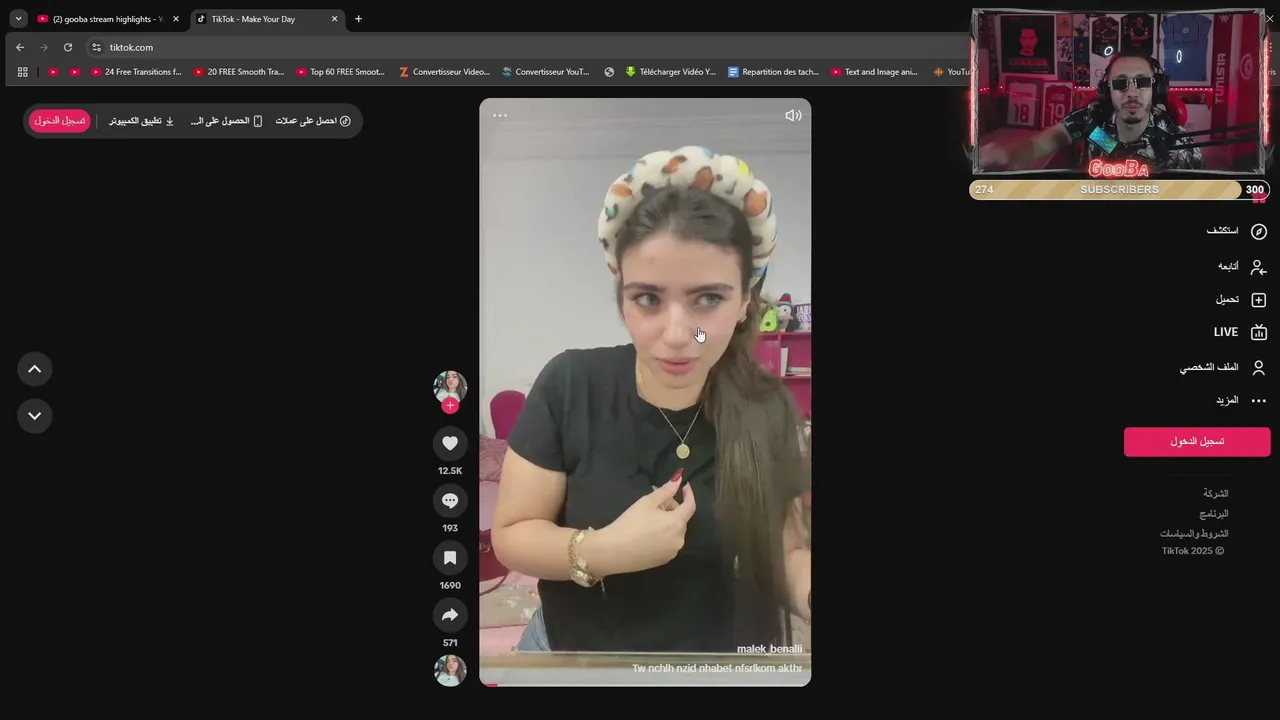Screen dimensions: 1280x720
Task: Click the get app (الحصول على) phone option
Action: click(x=226, y=121)
